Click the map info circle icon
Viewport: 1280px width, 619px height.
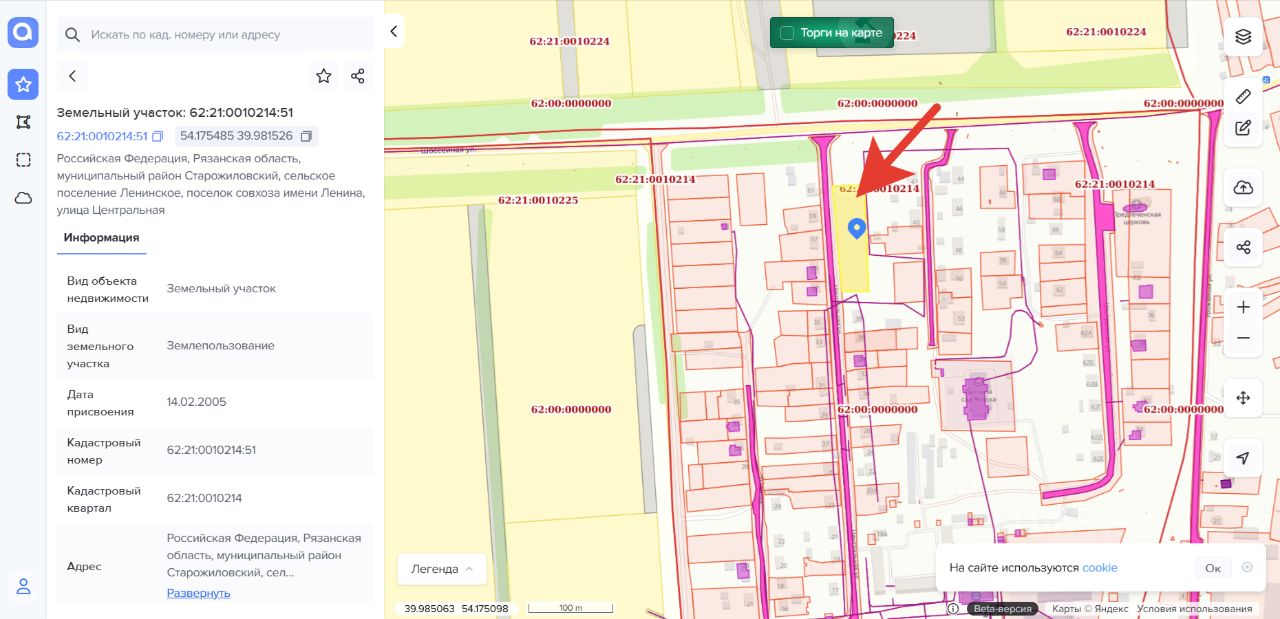(953, 608)
